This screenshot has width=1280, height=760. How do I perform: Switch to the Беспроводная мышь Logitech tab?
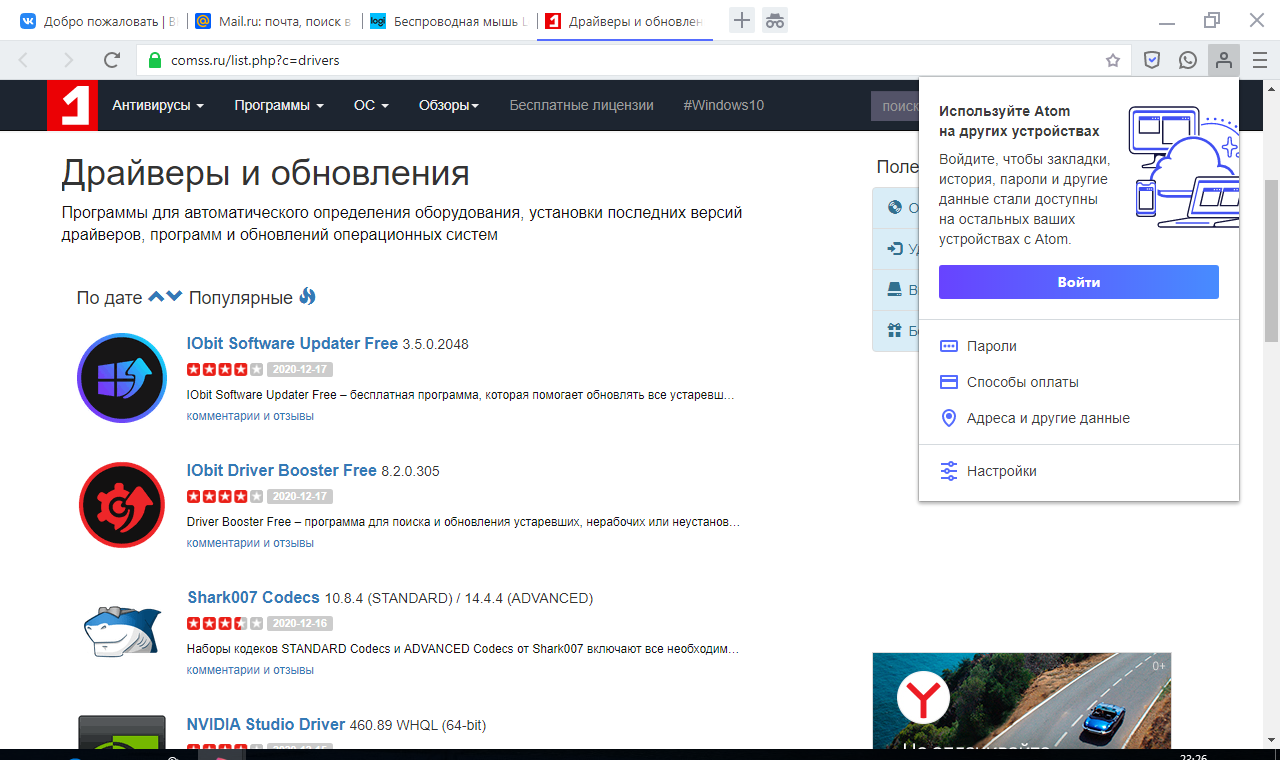click(x=448, y=21)
